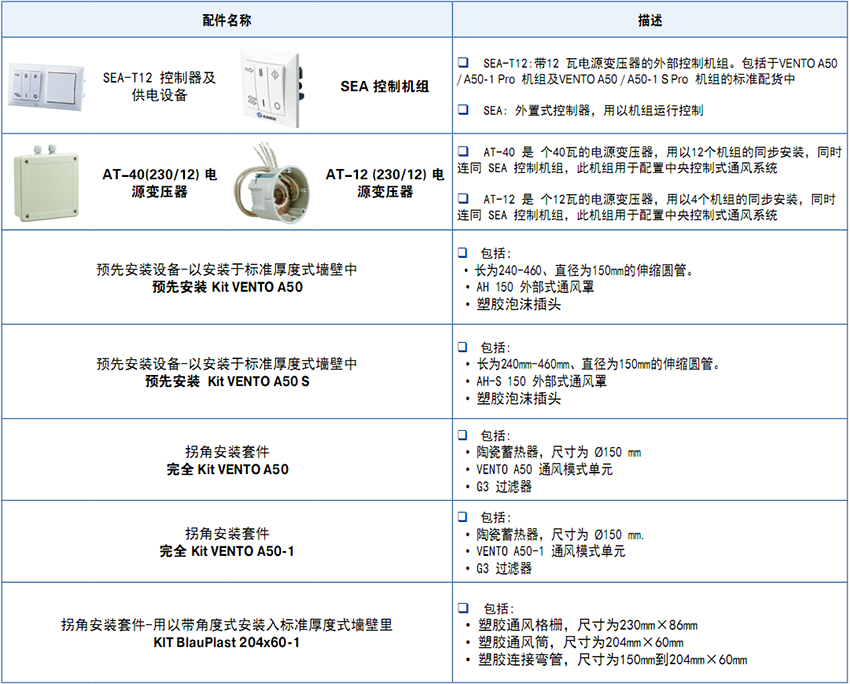Toggle 包括 checkbox in Kit VENTO A50 S row

click(x=463, y=347)
